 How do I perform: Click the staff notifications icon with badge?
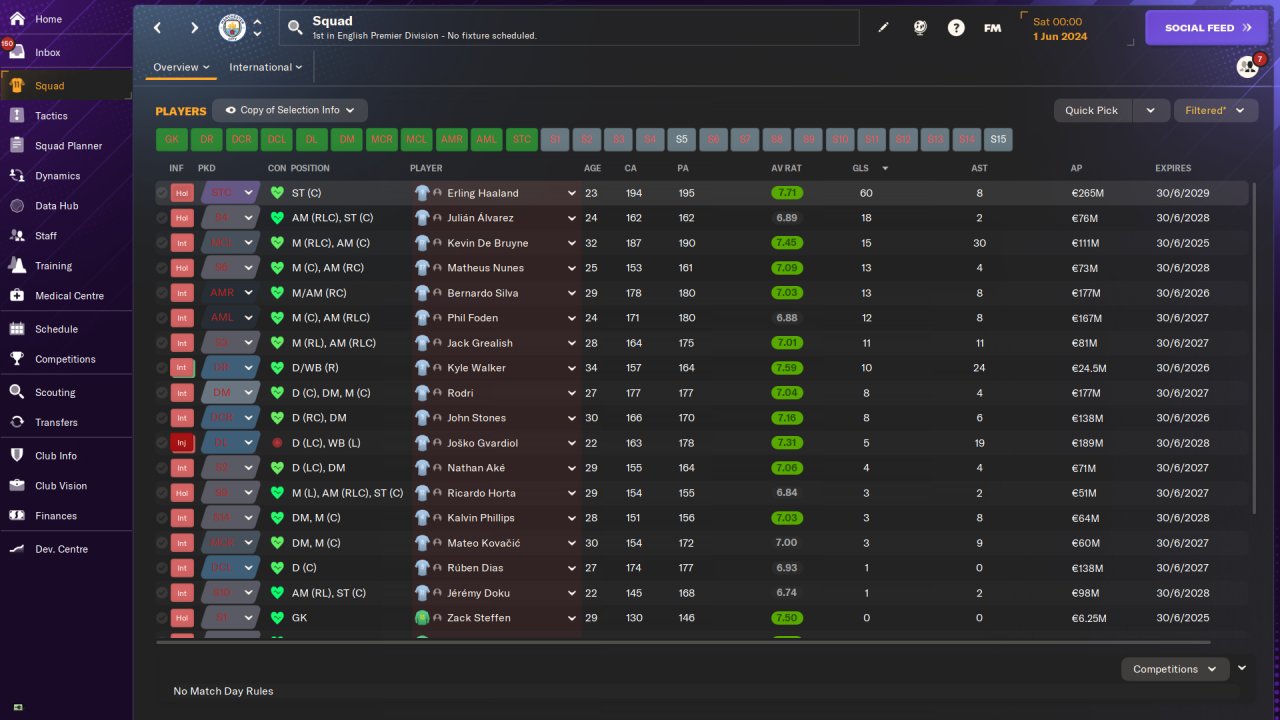point(1248,67)
